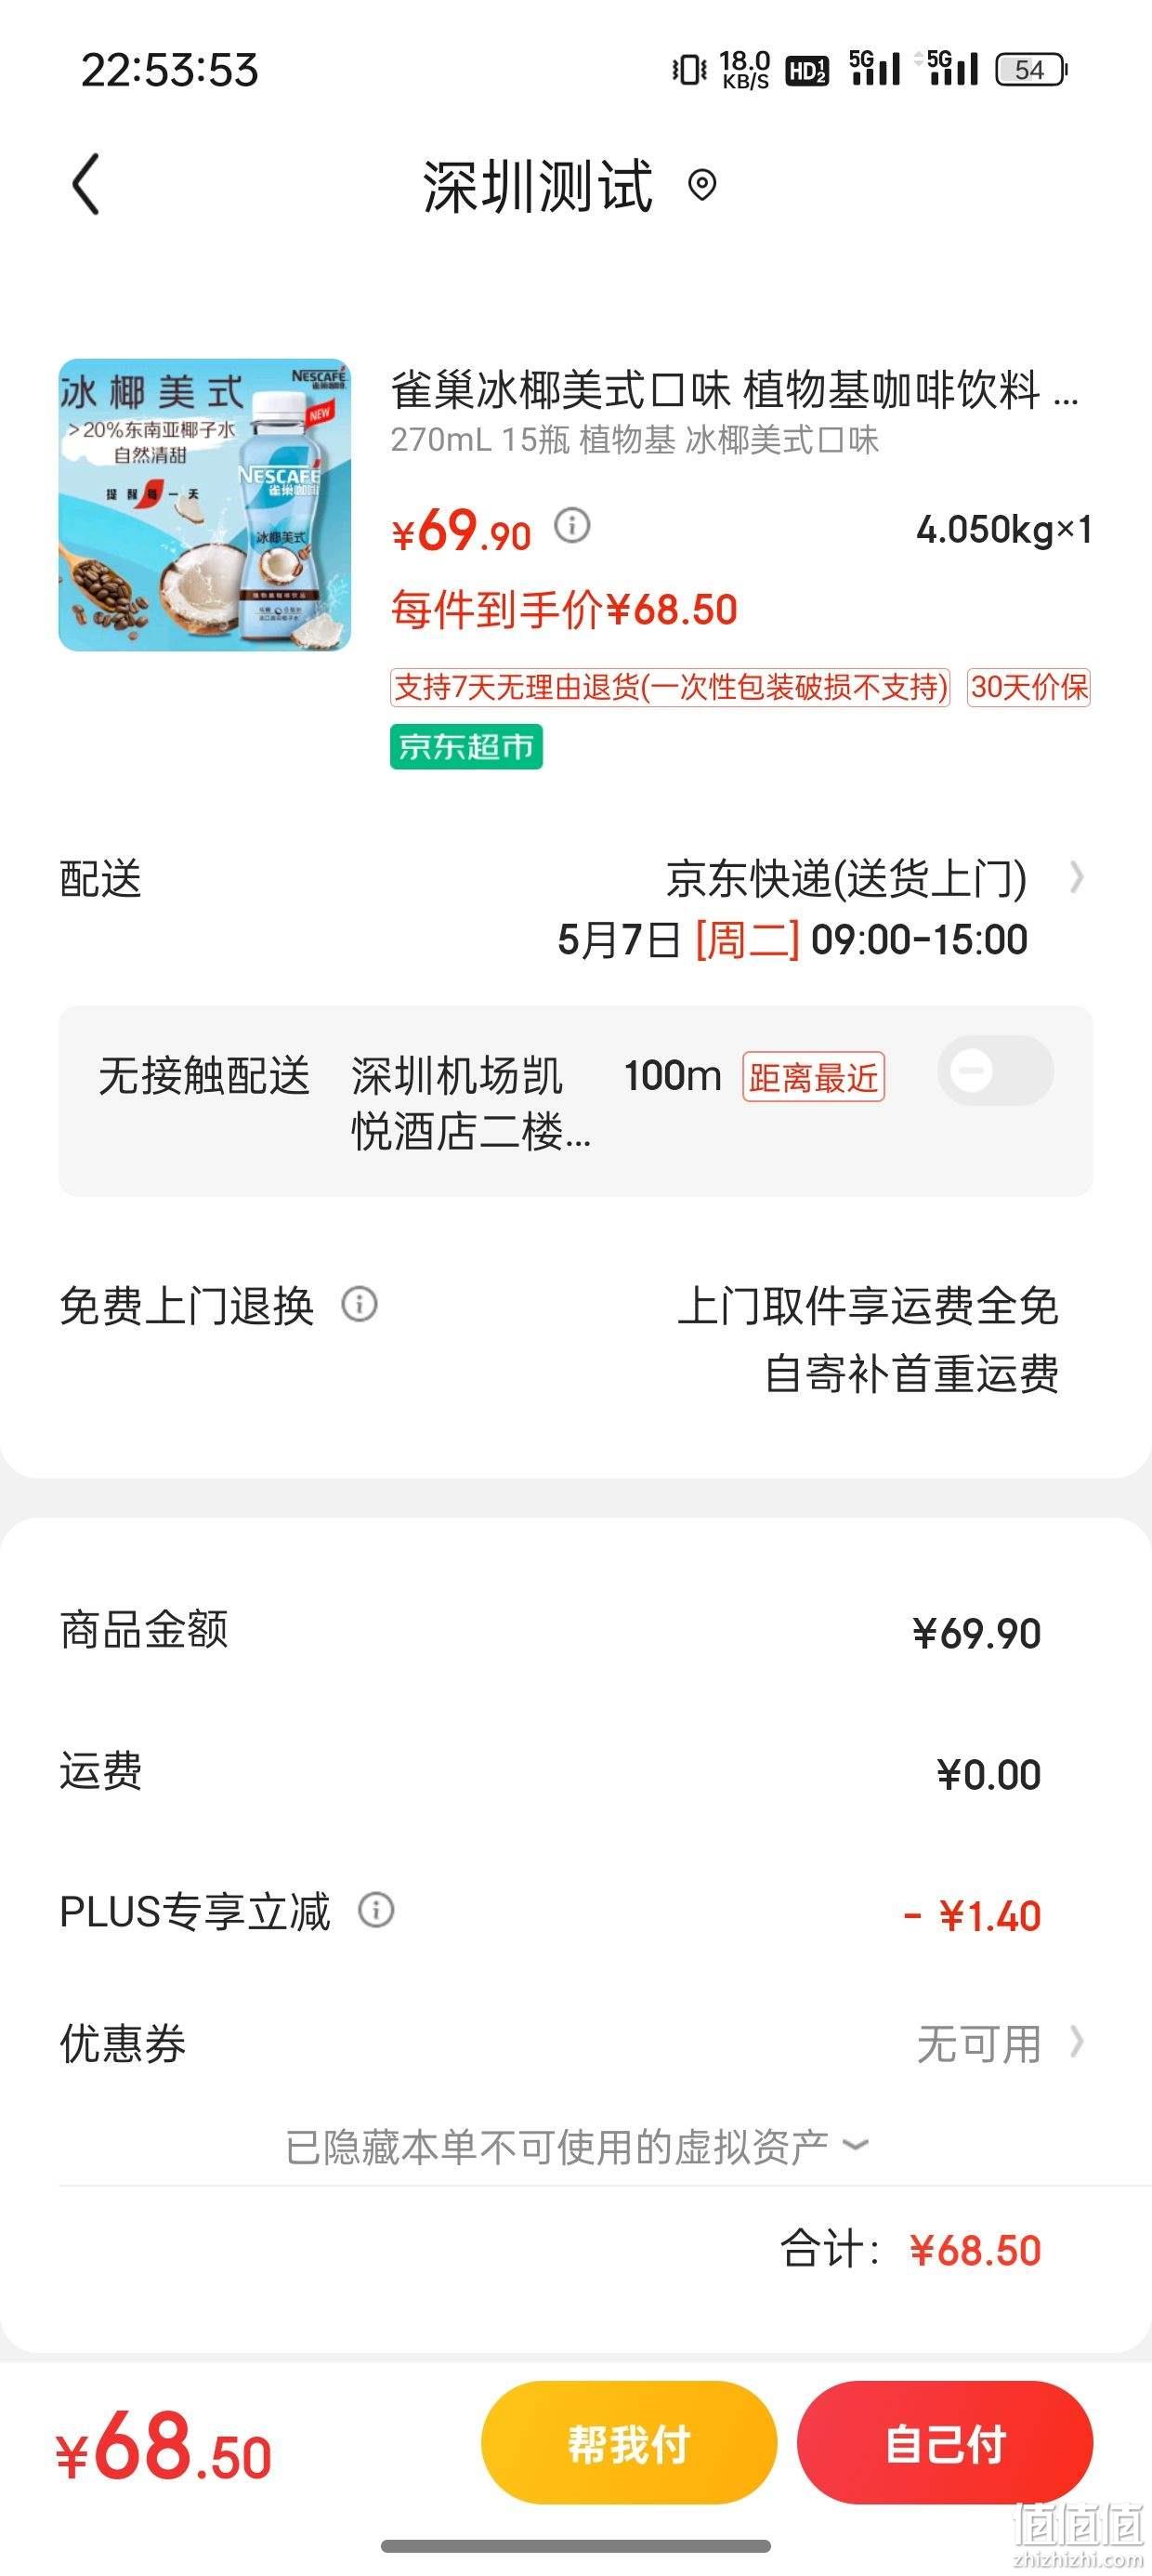The height and width of the screenshot is (2576, 1152).
Task: Tap the vibrate mode icon in status bar
Action: 690,69
